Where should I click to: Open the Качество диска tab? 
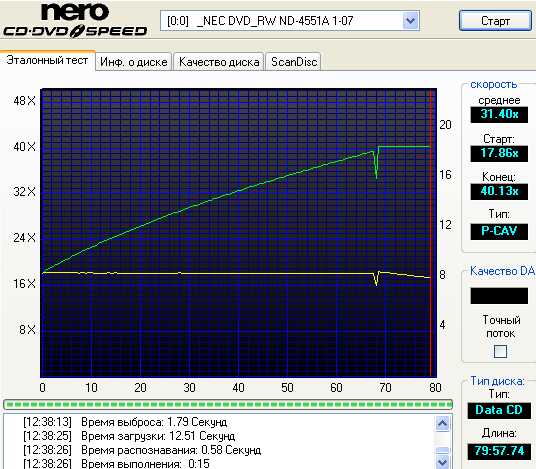pos(219,62)
